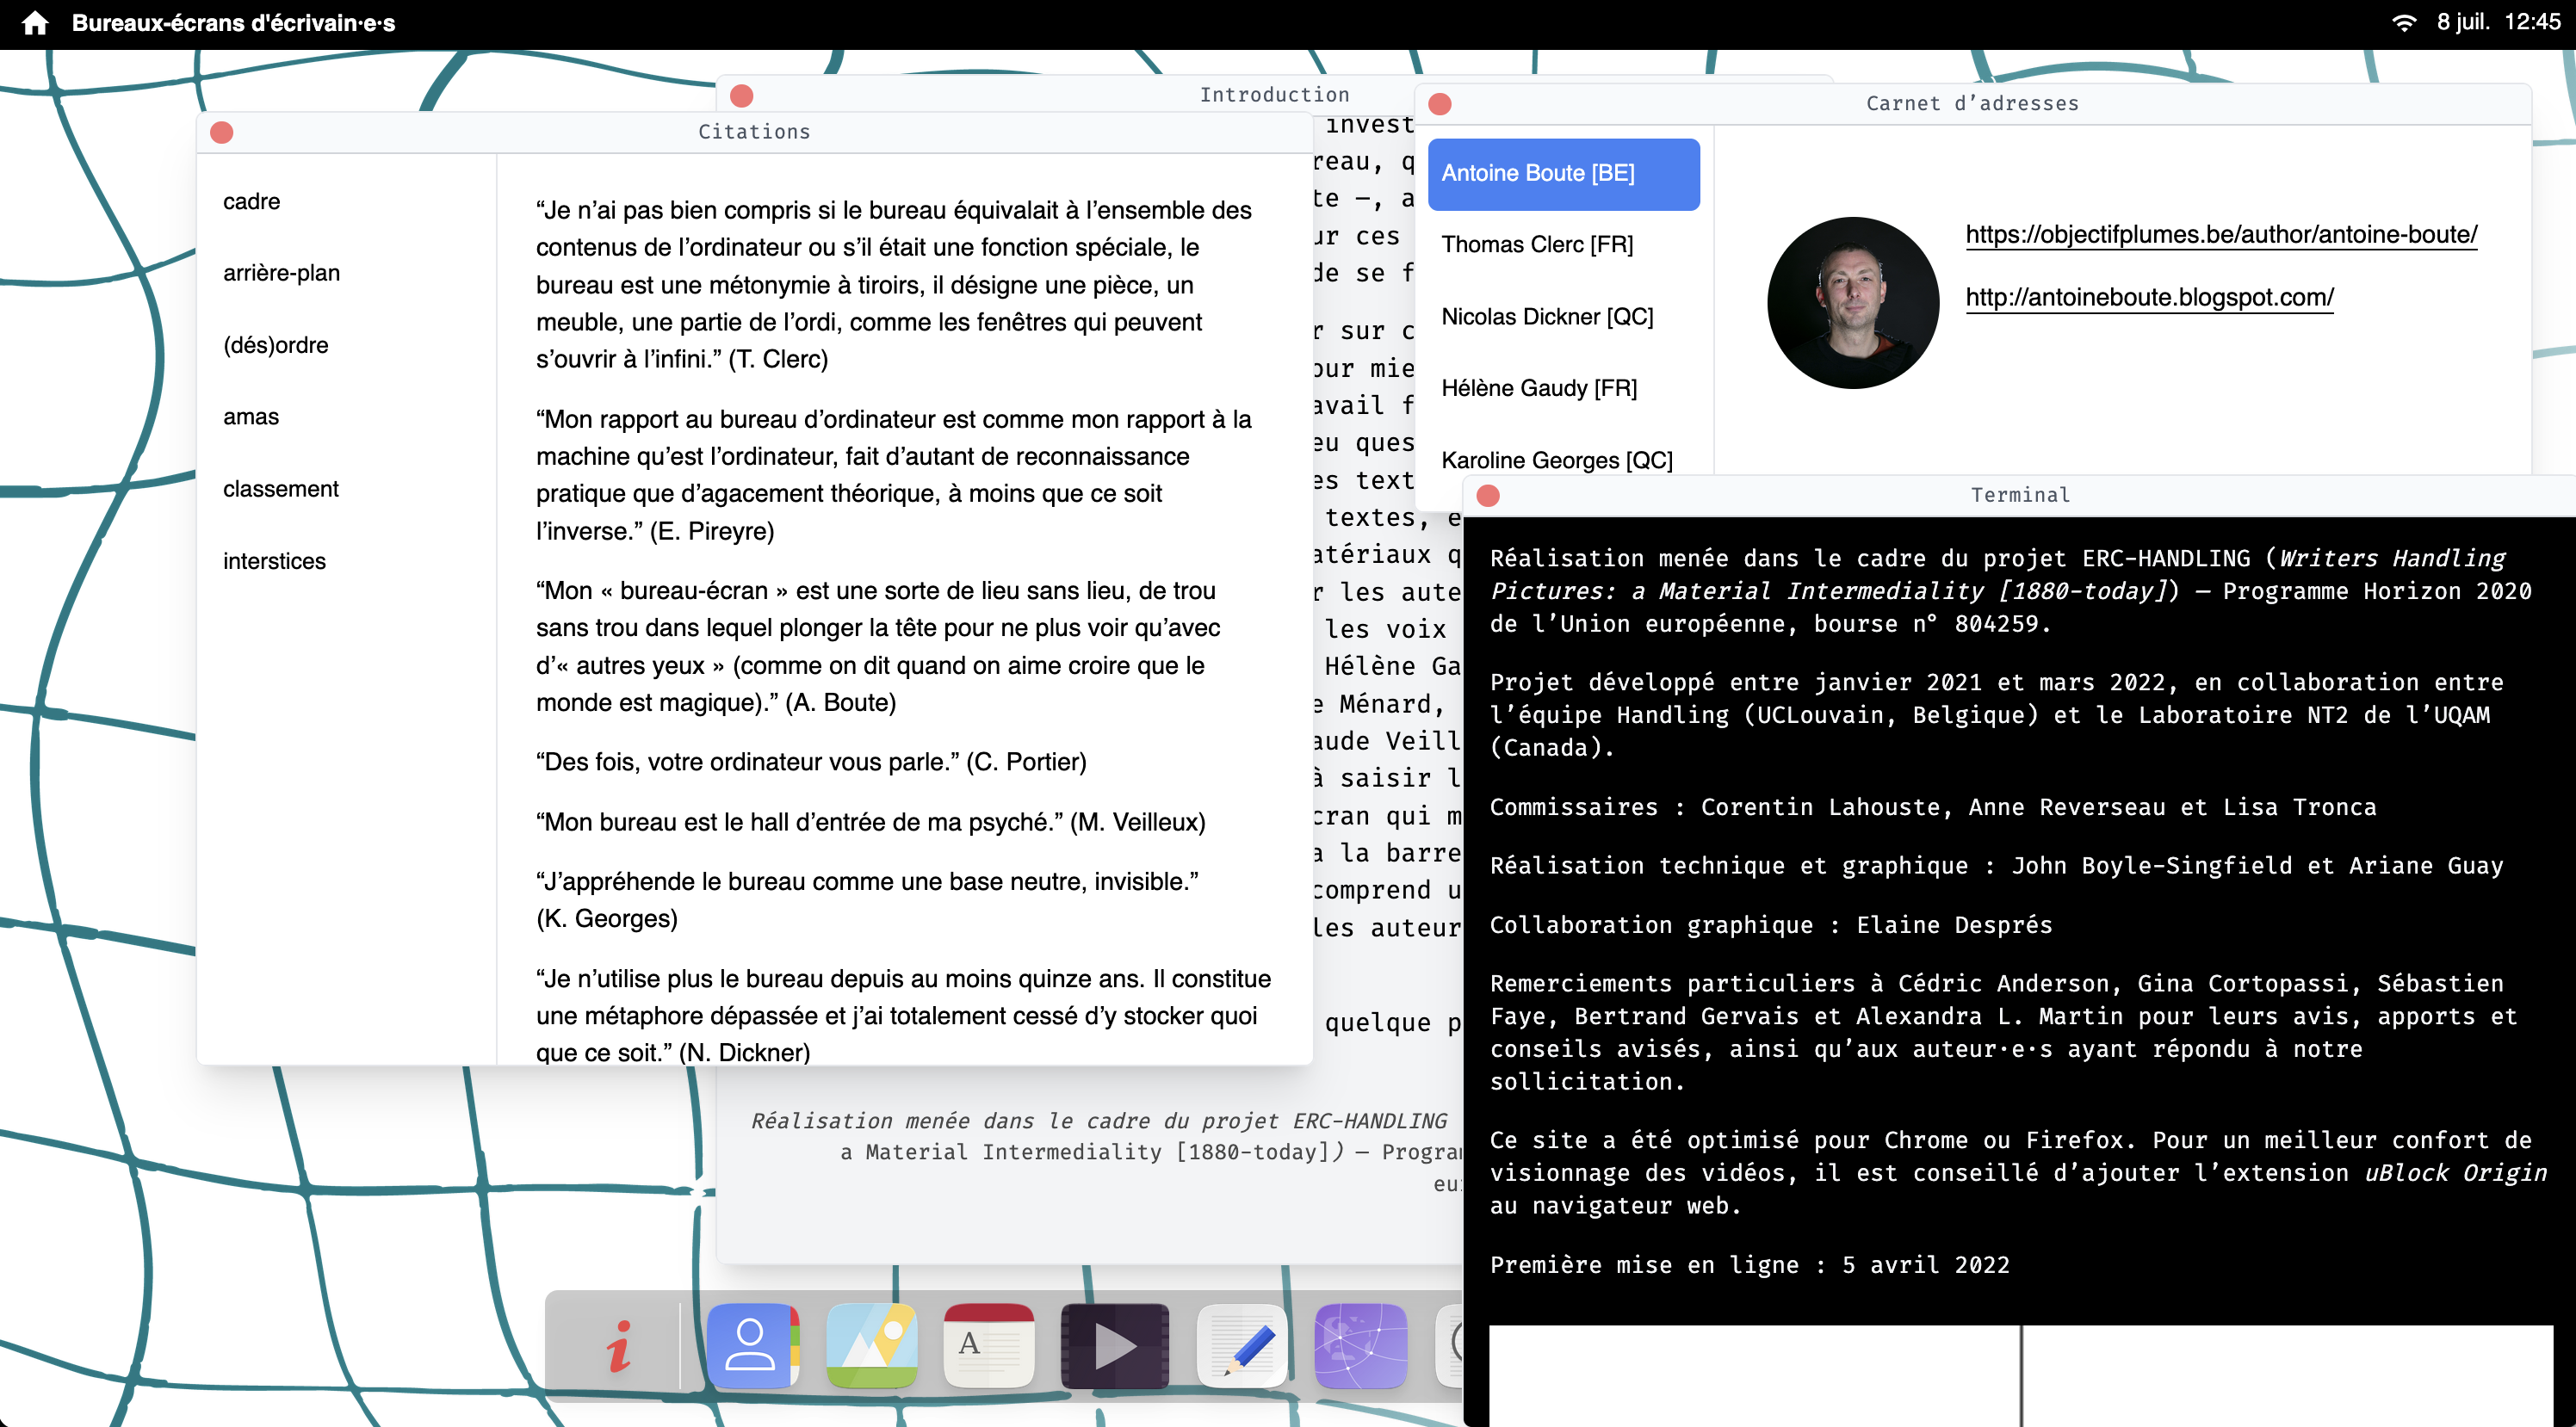Open the objectifplumes.be author link

(x=2221, y=235)
